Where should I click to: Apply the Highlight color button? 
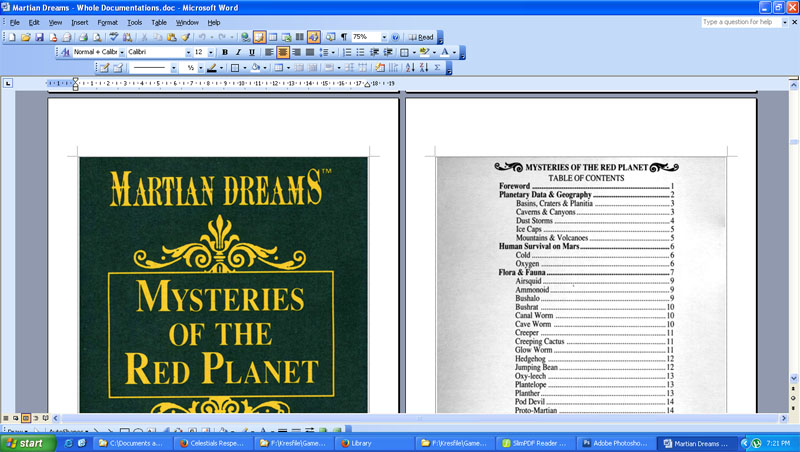pos(423,52)
